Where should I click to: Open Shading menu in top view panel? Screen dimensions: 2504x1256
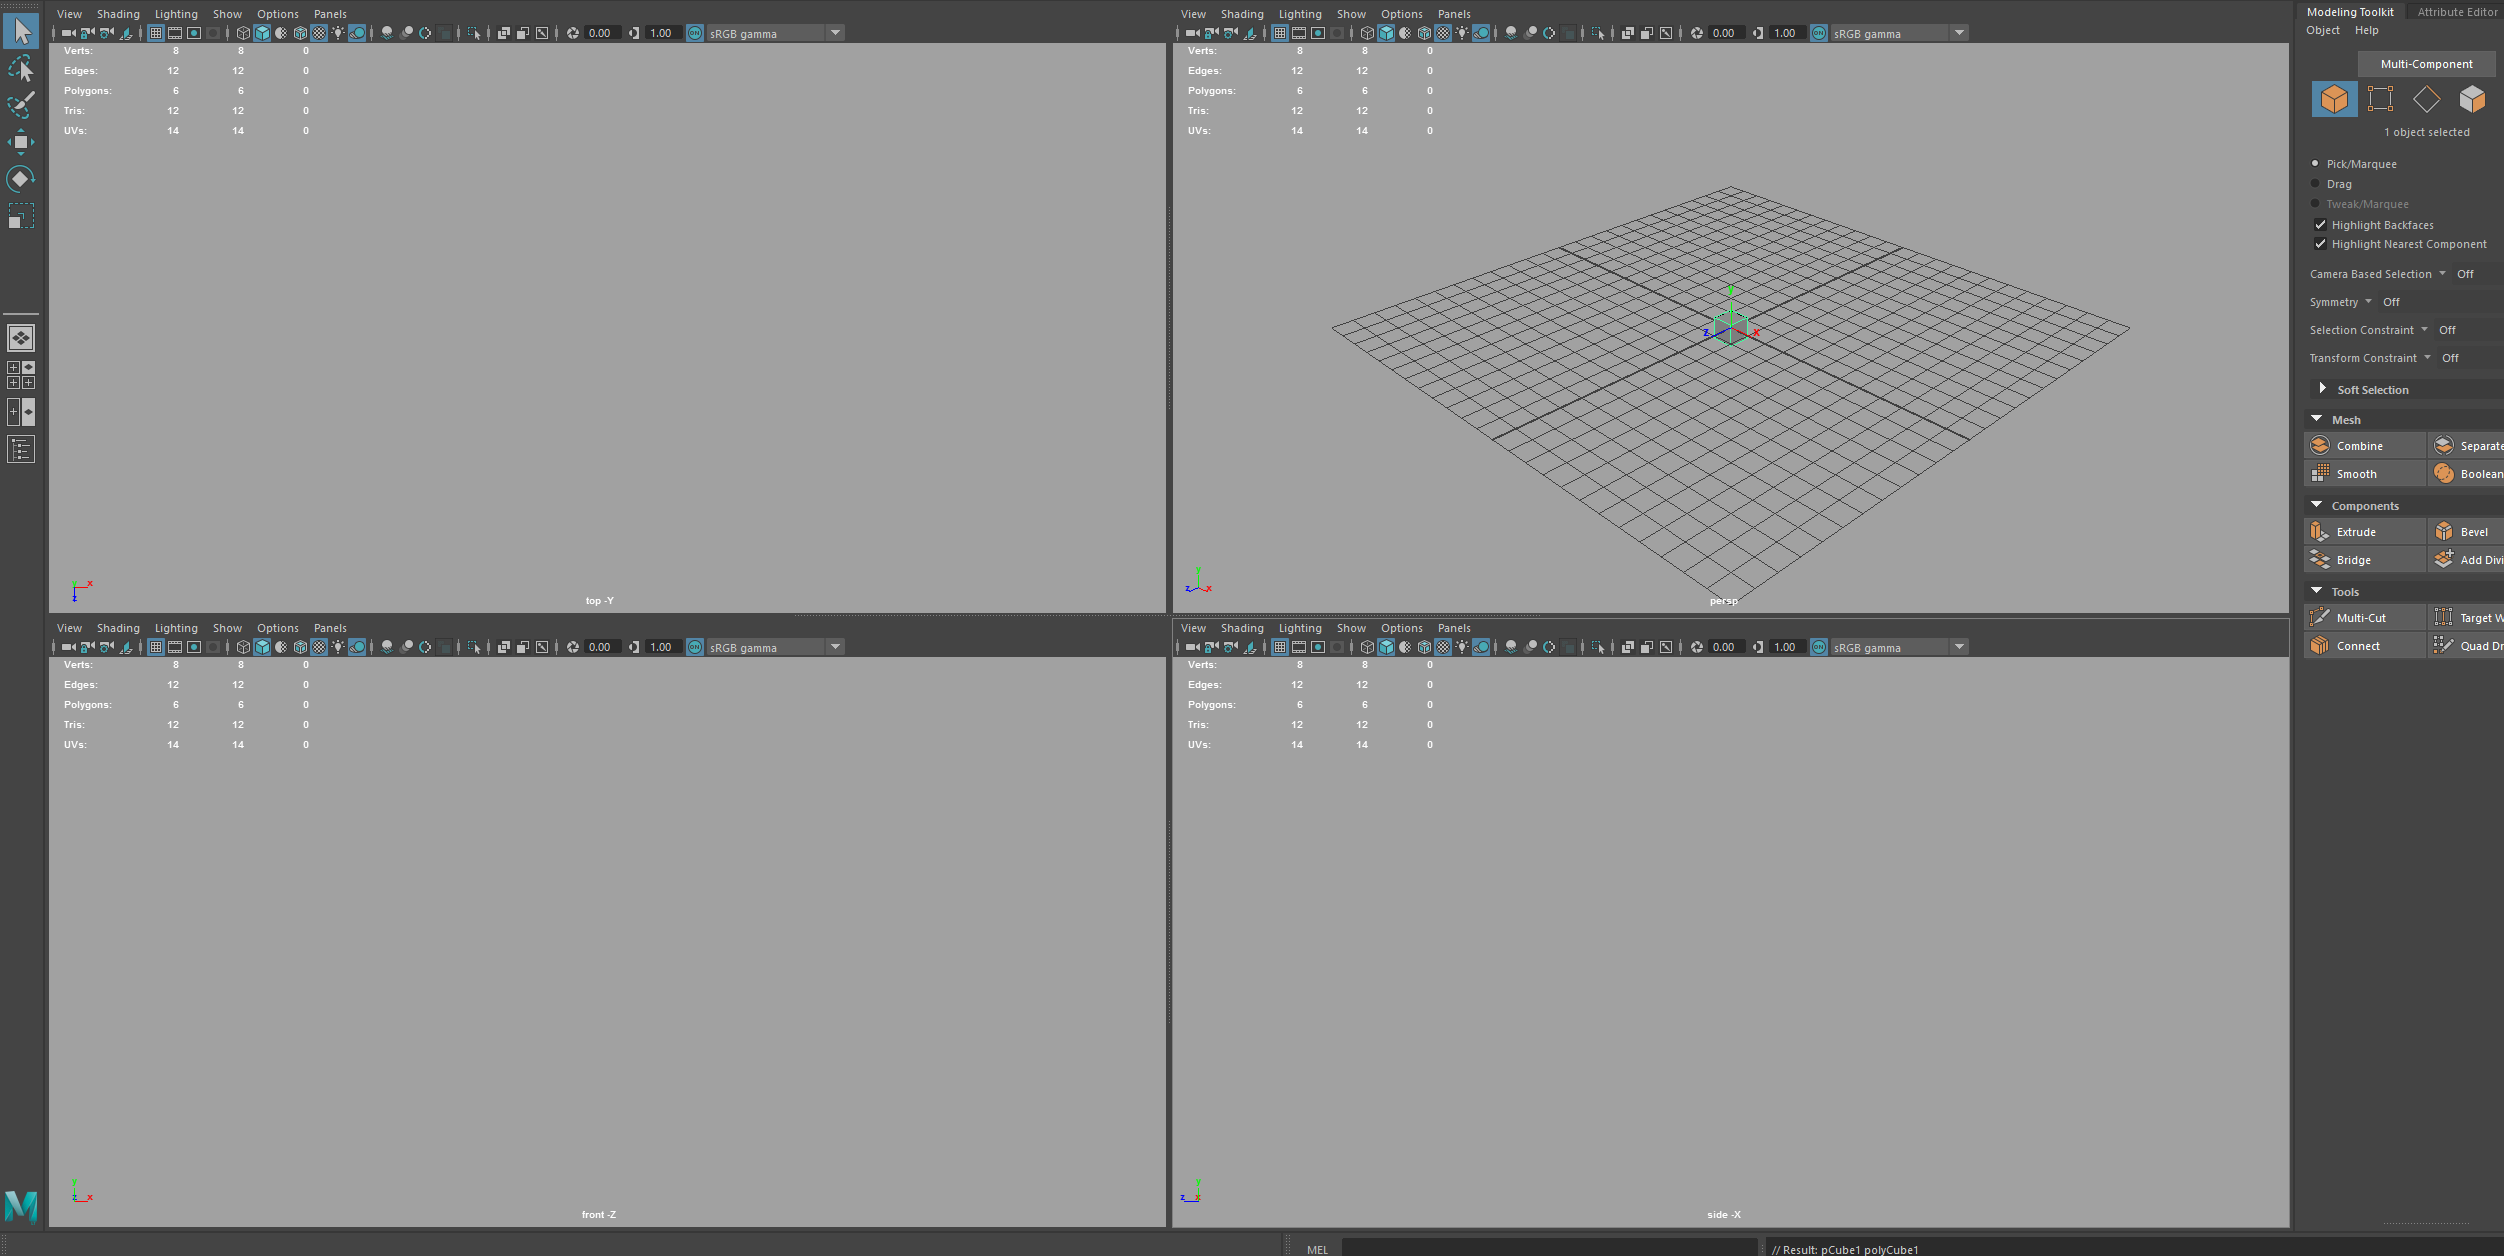(118, 14)
